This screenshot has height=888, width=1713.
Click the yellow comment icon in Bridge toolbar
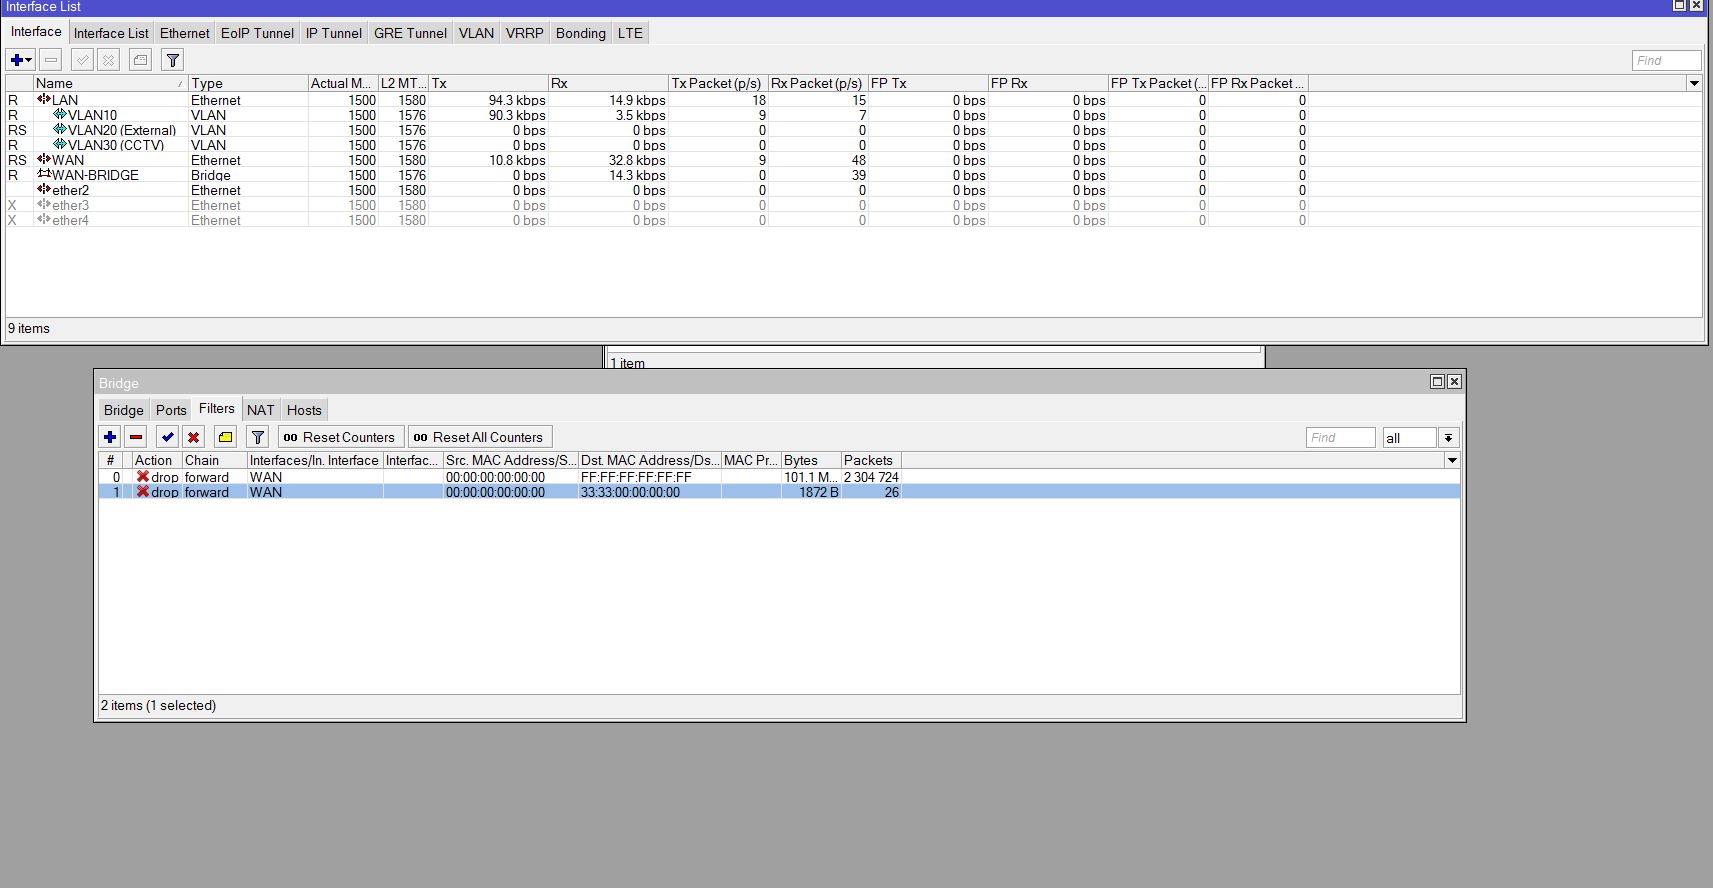point(225,437)
